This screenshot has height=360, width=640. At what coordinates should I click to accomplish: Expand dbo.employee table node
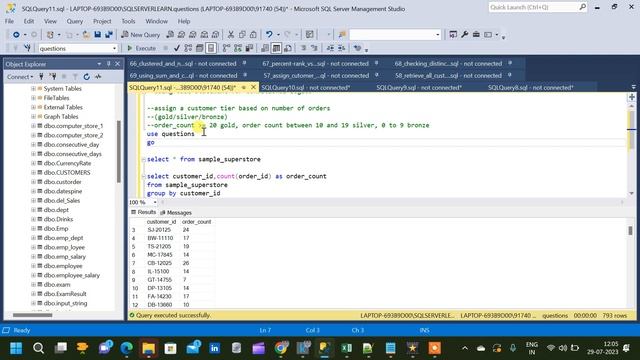coord(33,266)
